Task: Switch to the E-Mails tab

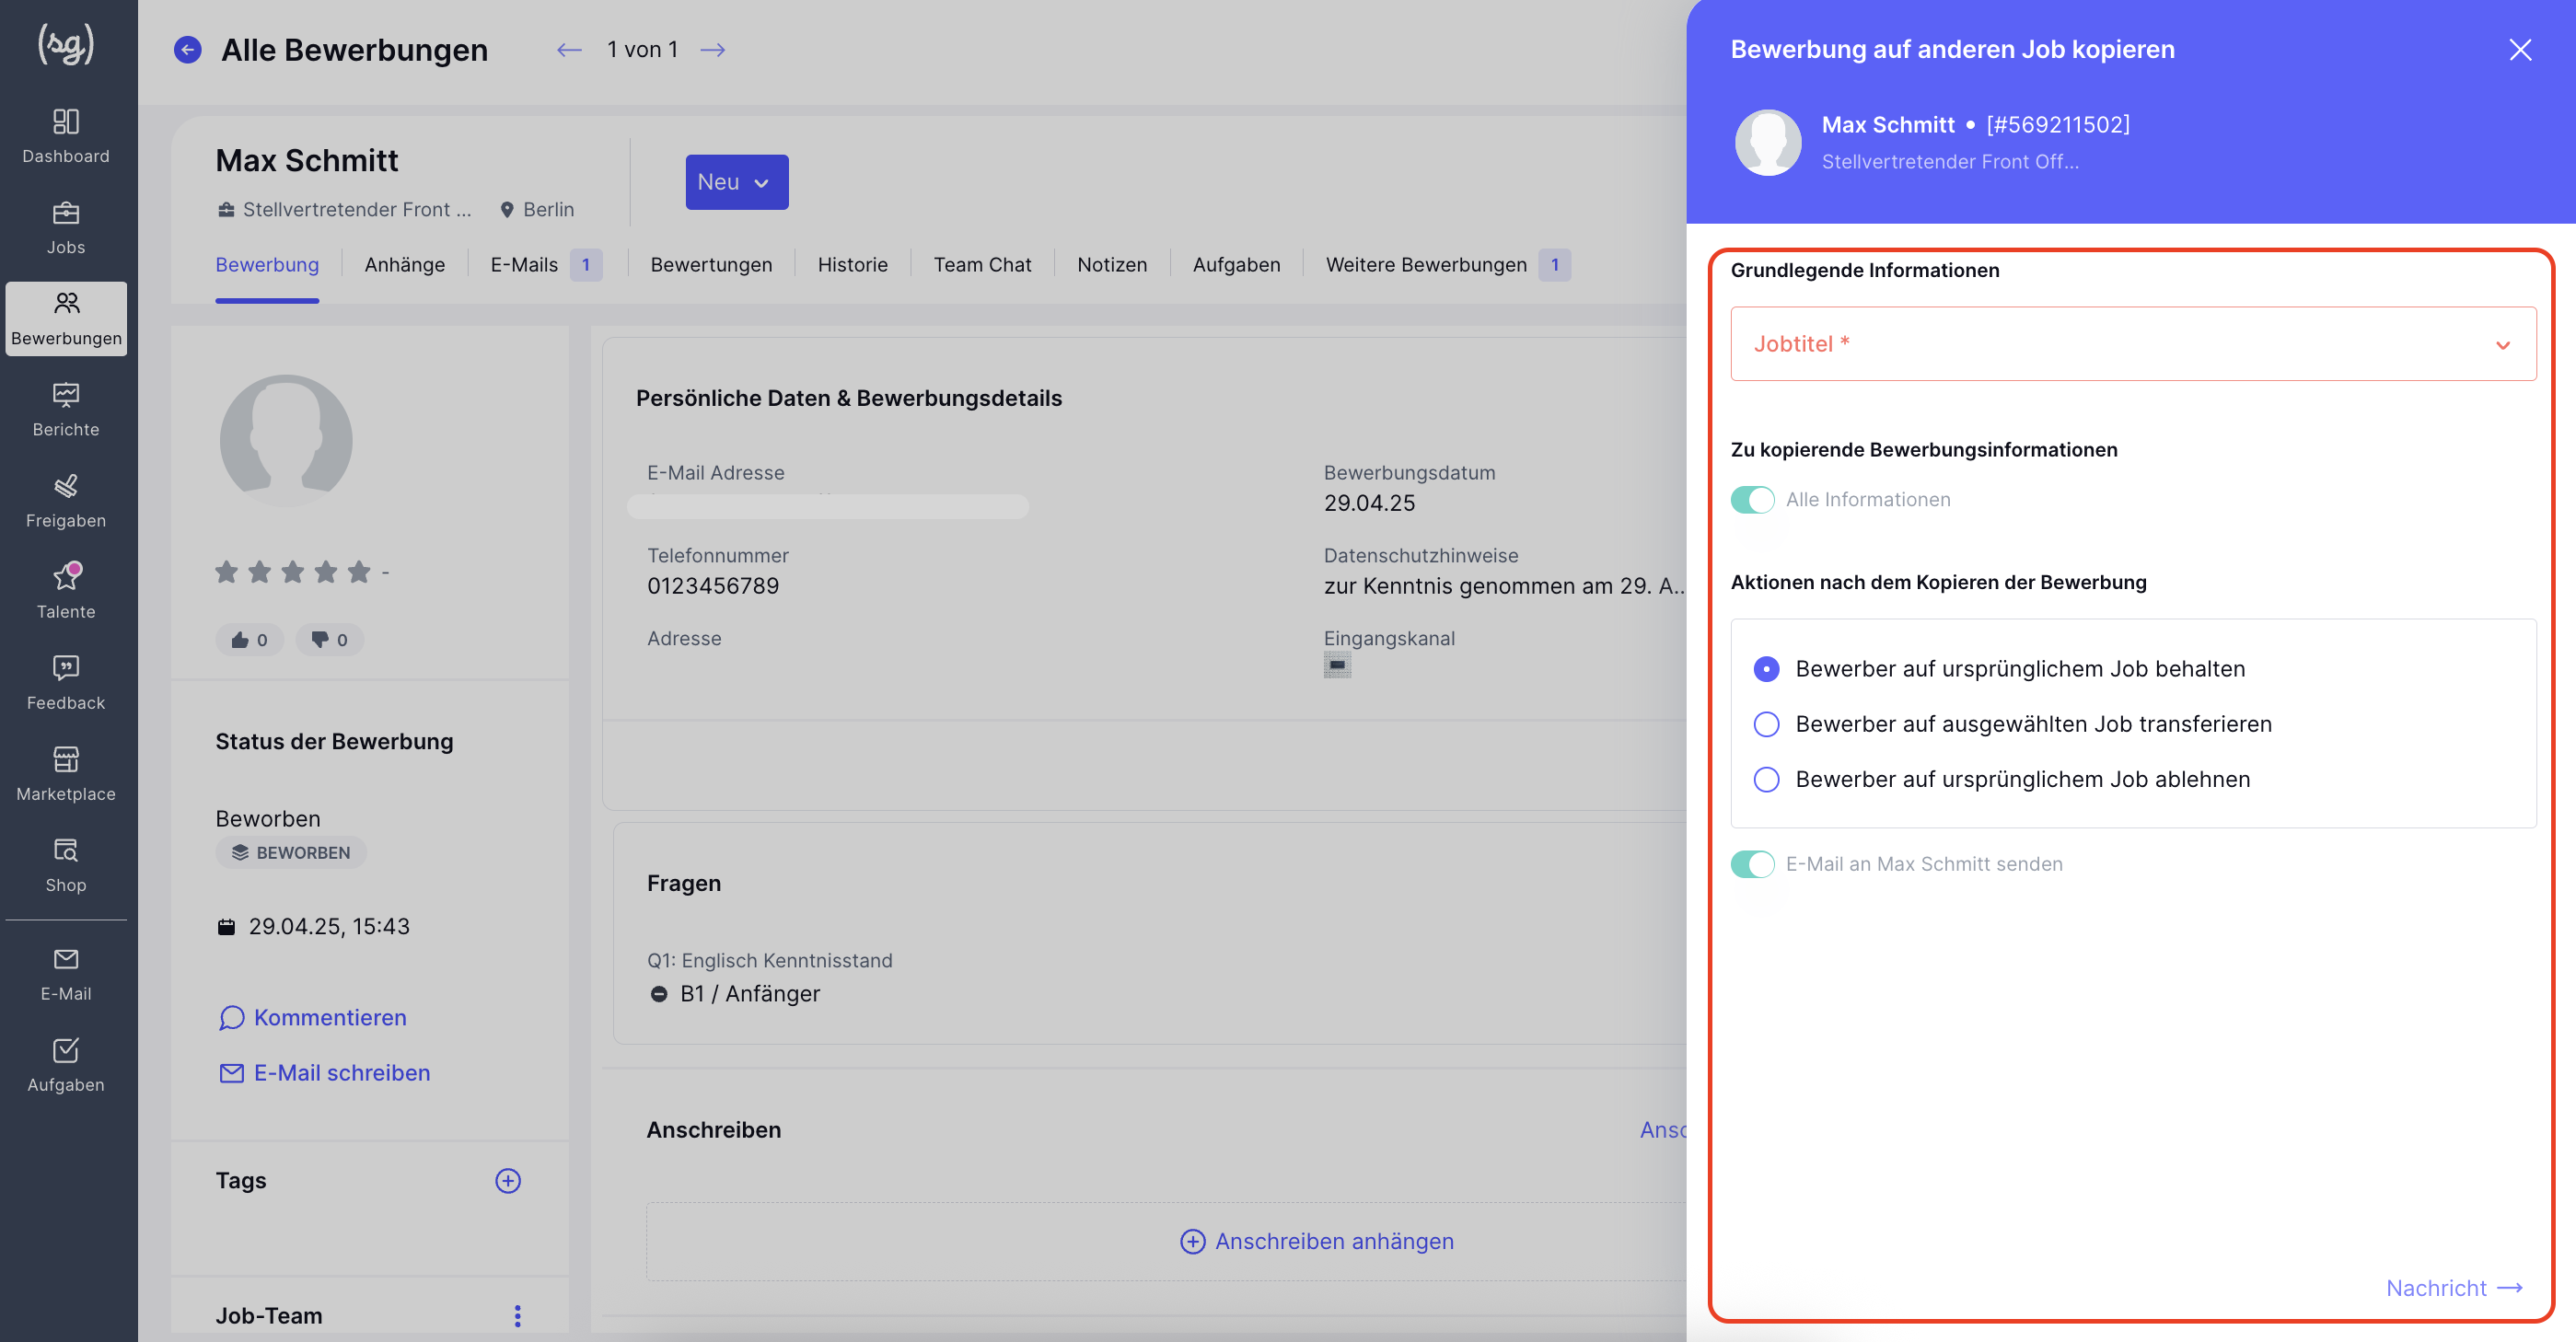Action: (x=545, y=265)
